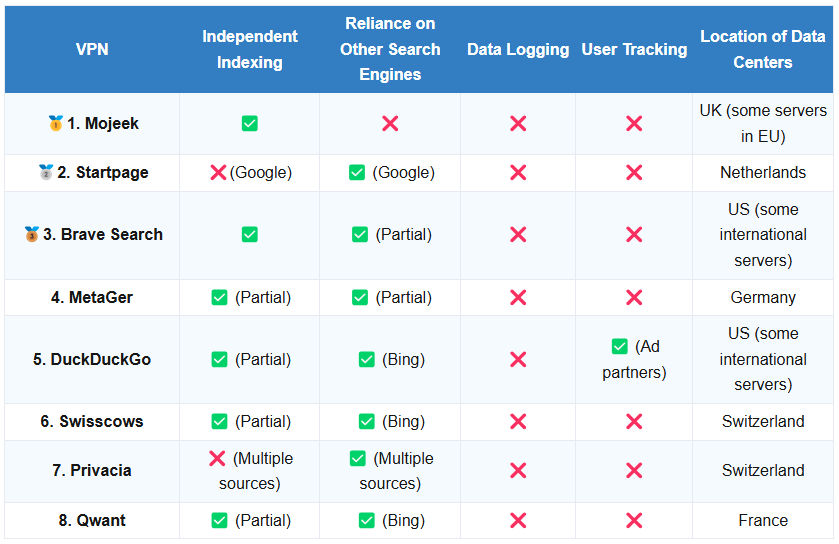Click the red X for Privacia's Independent Indexing
Image resolution: width=839 pixels, height=544 pixels.
[x=217, y=458]
